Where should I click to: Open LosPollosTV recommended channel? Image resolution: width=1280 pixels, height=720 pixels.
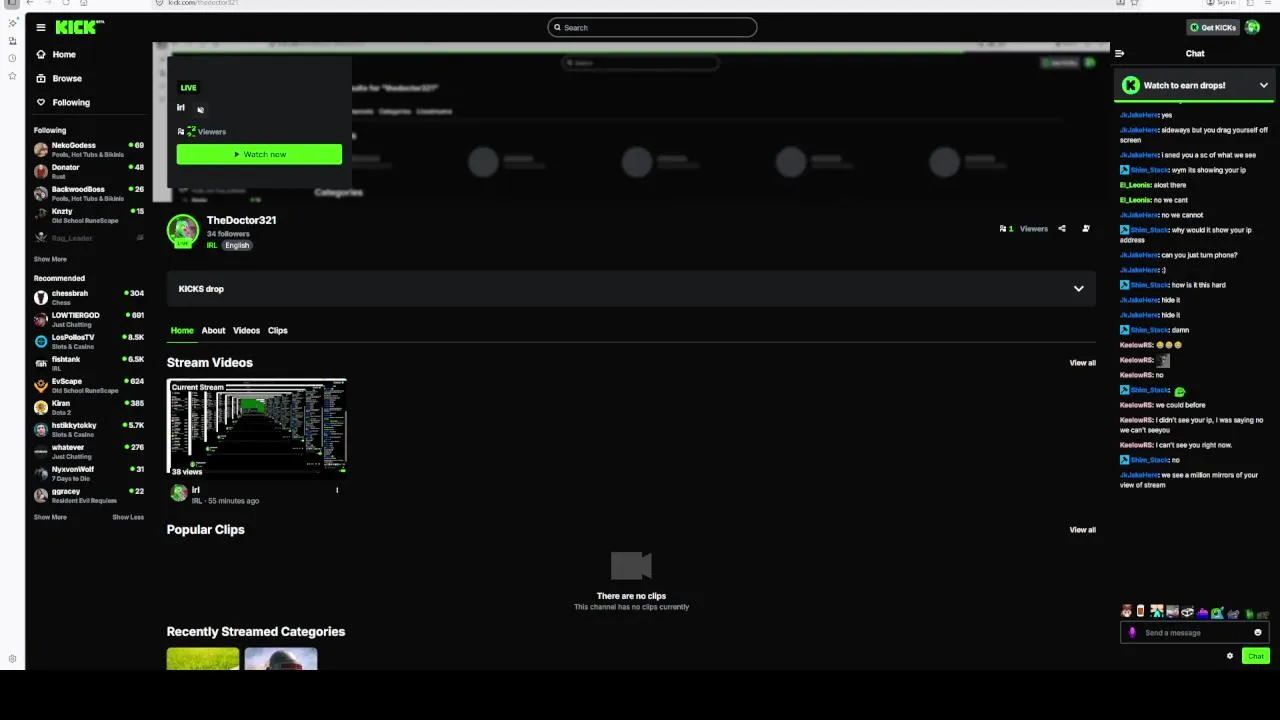point(89,341)
